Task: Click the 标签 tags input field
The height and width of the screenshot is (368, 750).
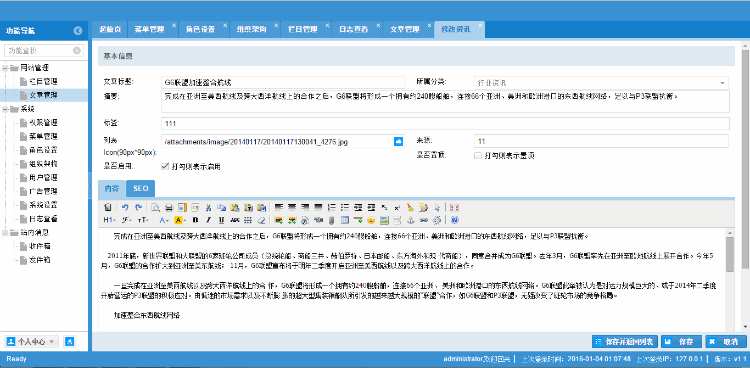Action: coord(445,123)
